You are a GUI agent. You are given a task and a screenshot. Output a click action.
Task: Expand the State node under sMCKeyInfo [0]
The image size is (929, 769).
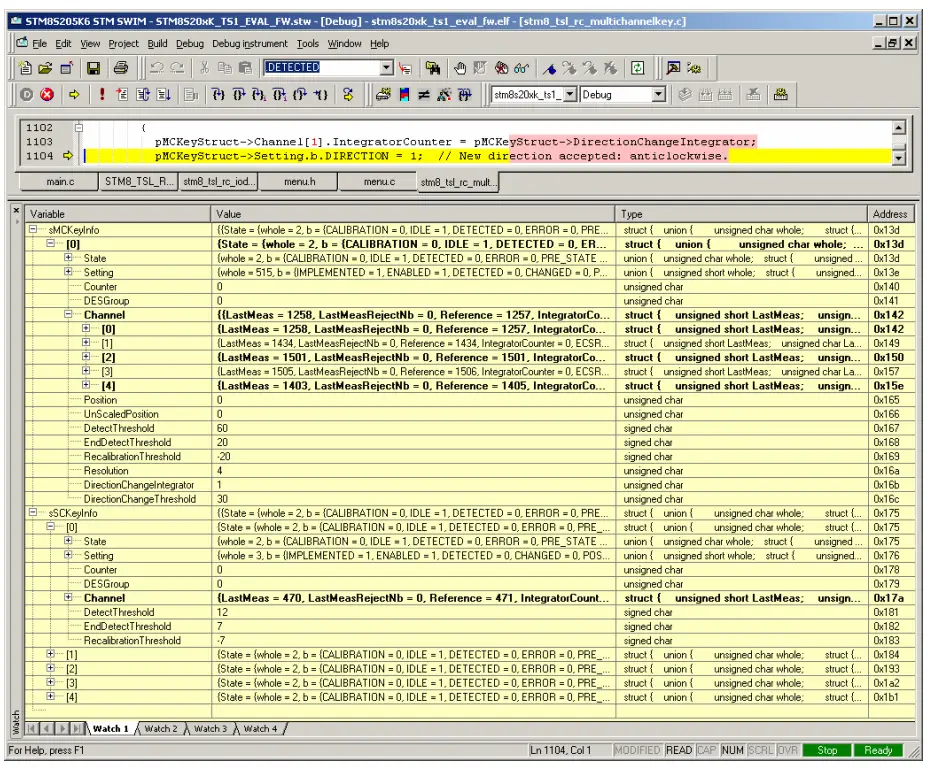coord(68,259)
